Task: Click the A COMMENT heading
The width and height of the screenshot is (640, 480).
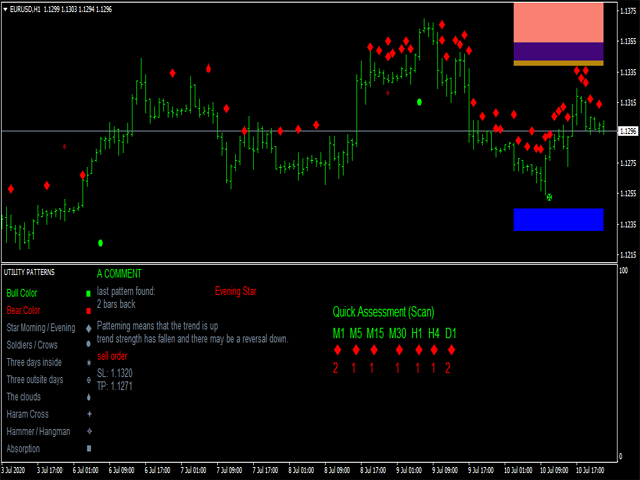Action: [119, 273]
